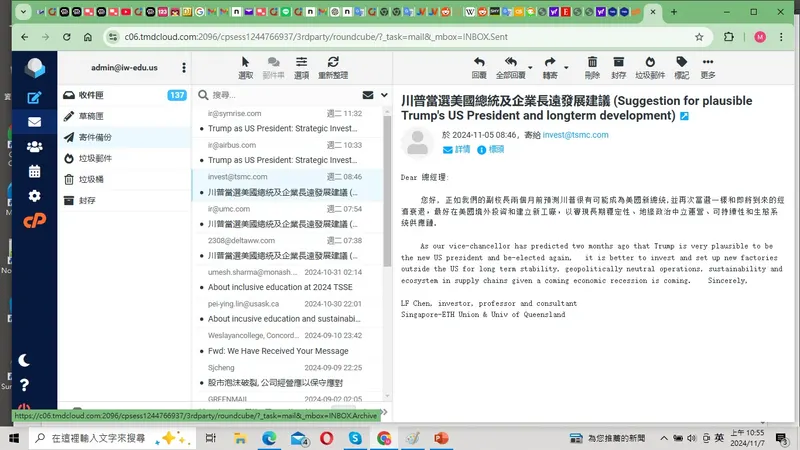Open the help question mark icon
The image size is (800, 450).
pyautogui.click(x=24, y=385)
